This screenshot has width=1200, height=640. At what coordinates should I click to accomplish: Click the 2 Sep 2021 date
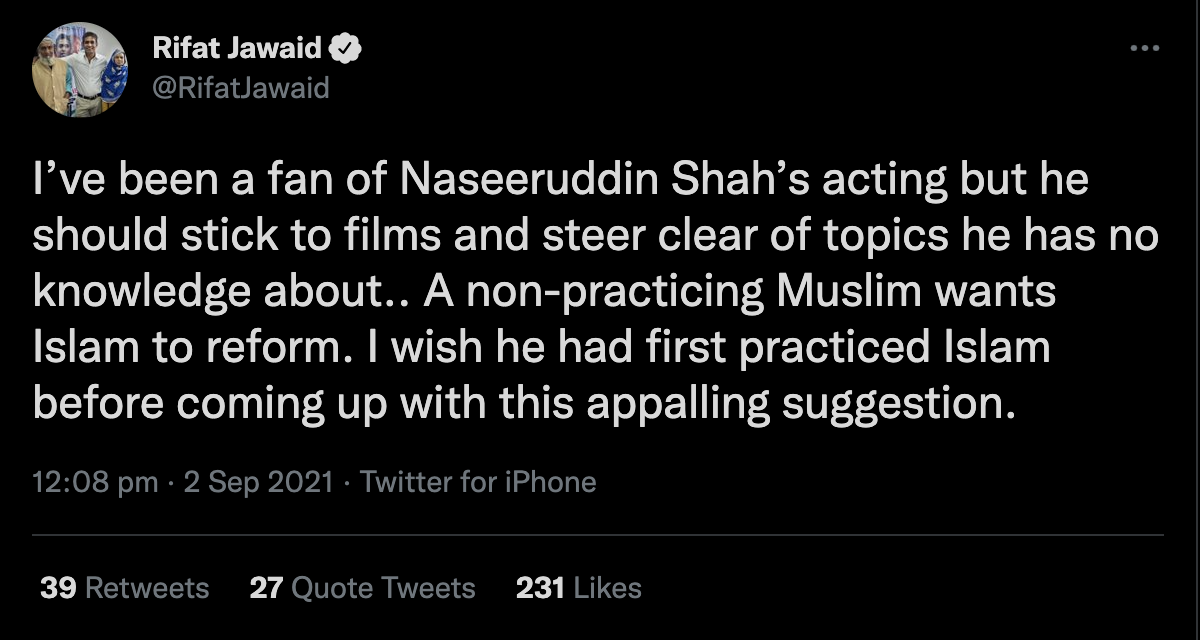[x=256, y=483]
